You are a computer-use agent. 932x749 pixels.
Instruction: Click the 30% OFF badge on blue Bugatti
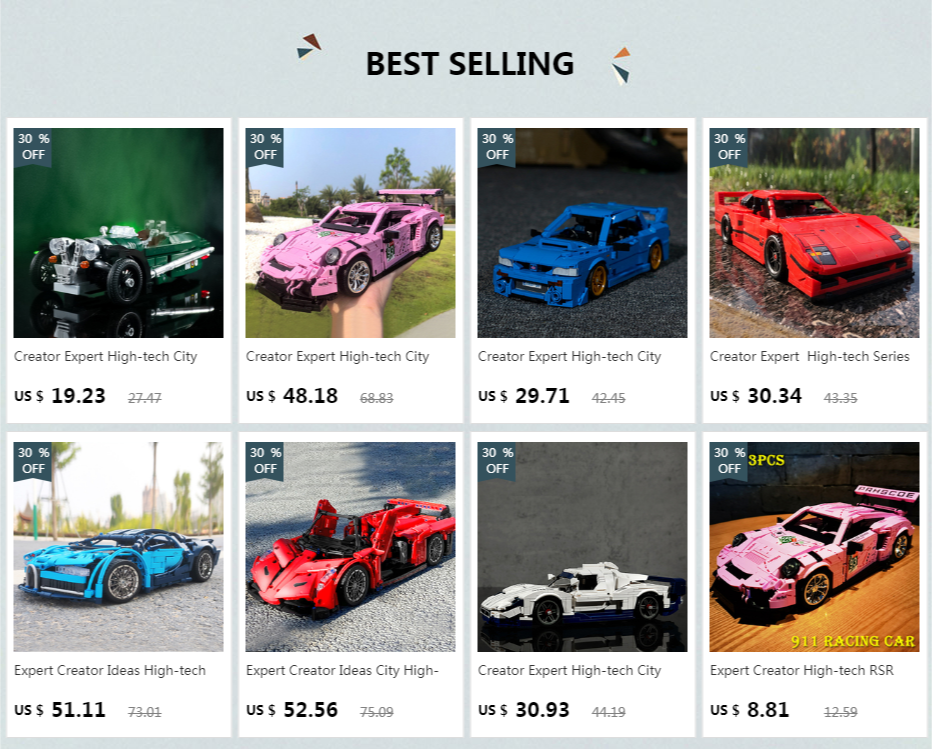(x=33, y=461)
